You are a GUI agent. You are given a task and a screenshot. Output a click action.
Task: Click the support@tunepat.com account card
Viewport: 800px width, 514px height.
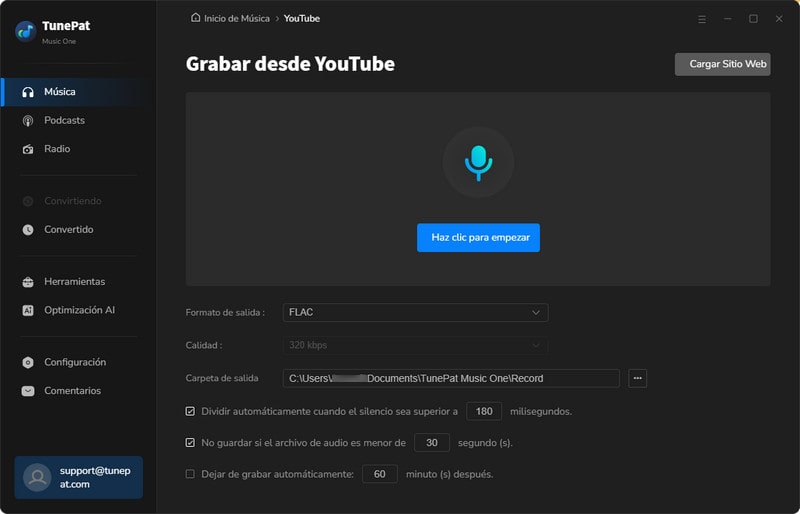click(x=79, y=477)
